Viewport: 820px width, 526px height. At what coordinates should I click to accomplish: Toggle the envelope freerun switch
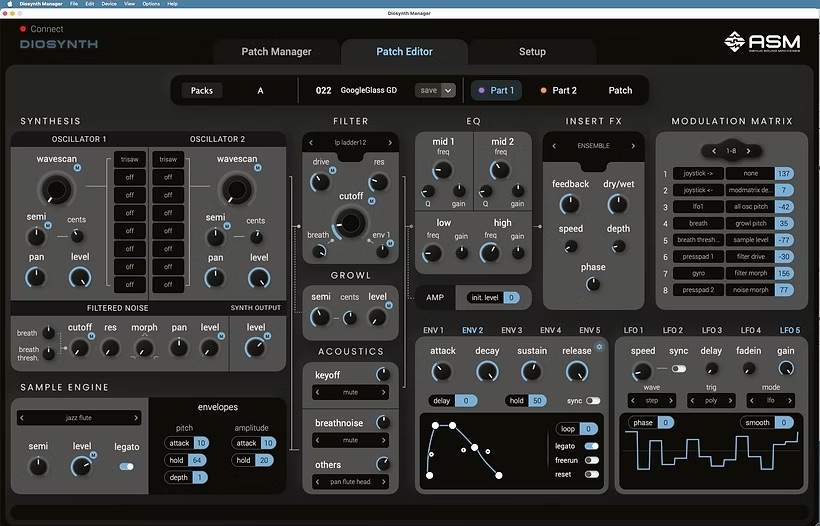[592, 460]
